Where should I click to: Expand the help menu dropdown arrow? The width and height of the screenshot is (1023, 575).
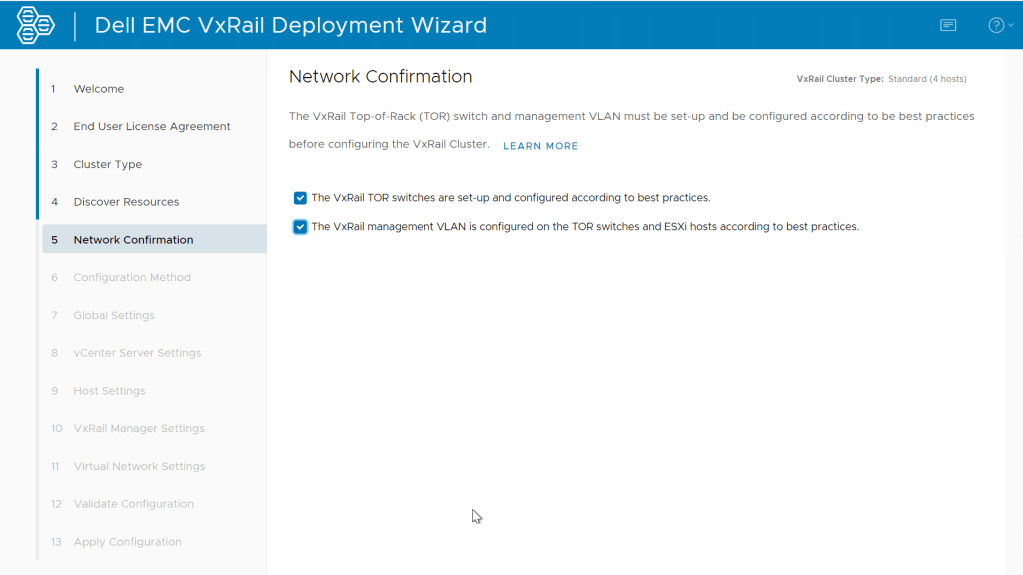pyautogui.click(x=1010, y=26)
